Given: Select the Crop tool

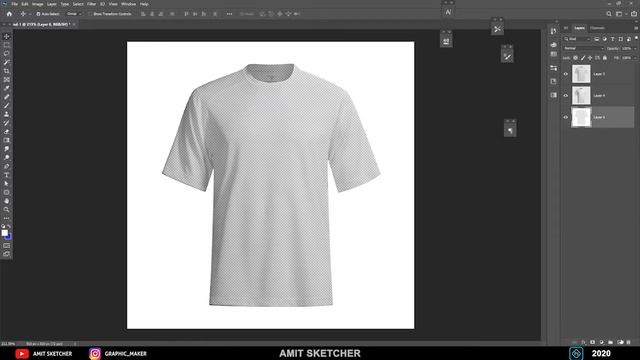Looking at the screenshot, I should coord(7,71).
